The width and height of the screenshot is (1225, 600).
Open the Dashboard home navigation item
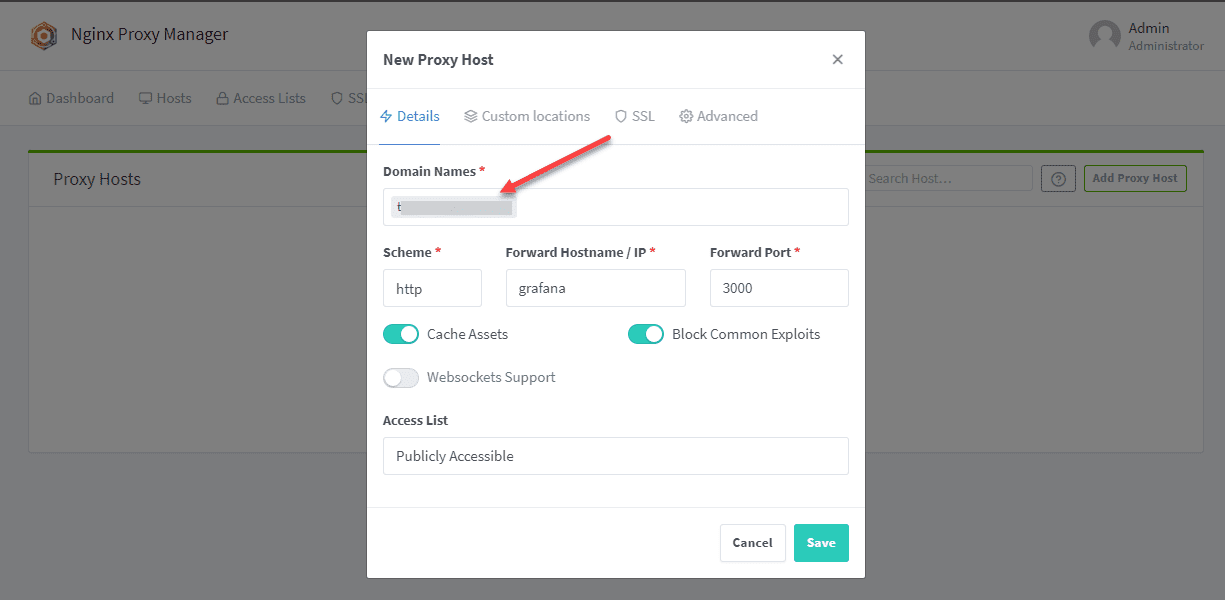[71, 98]
